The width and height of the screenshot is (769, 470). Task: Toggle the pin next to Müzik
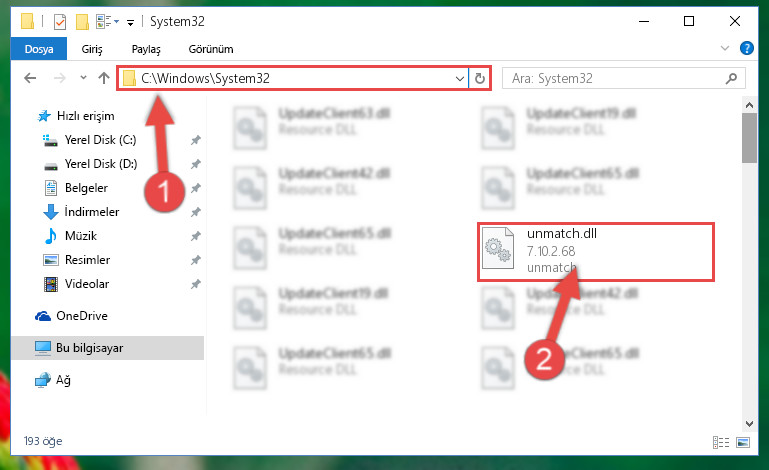(196, 236)
